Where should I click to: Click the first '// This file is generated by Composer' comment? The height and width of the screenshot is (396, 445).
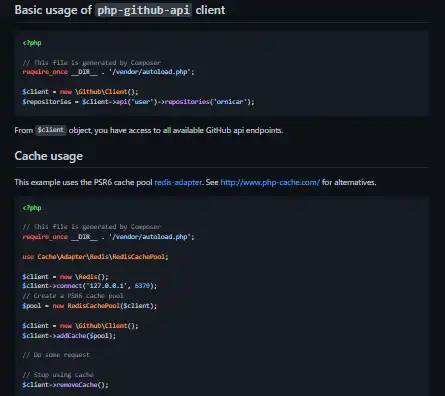(92, 63)
